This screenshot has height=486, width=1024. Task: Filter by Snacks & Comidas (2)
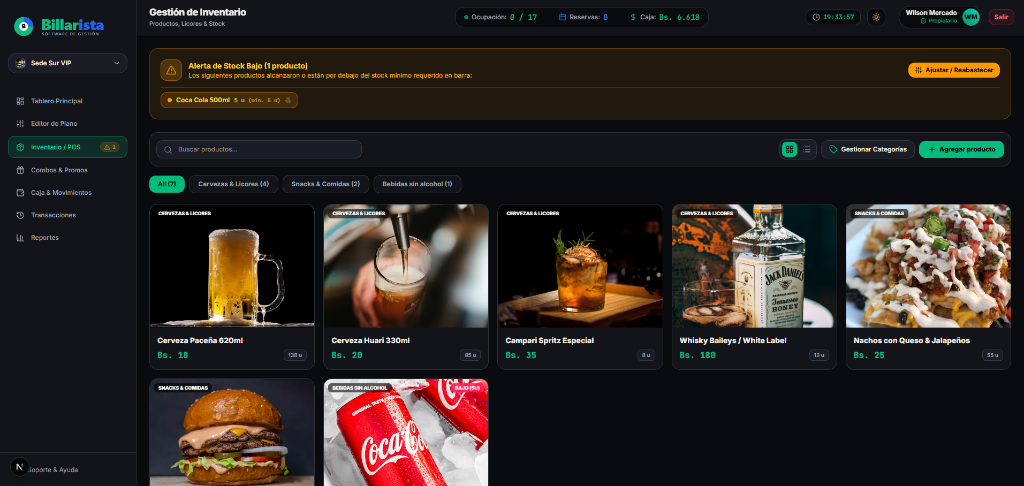coord(326,184)
